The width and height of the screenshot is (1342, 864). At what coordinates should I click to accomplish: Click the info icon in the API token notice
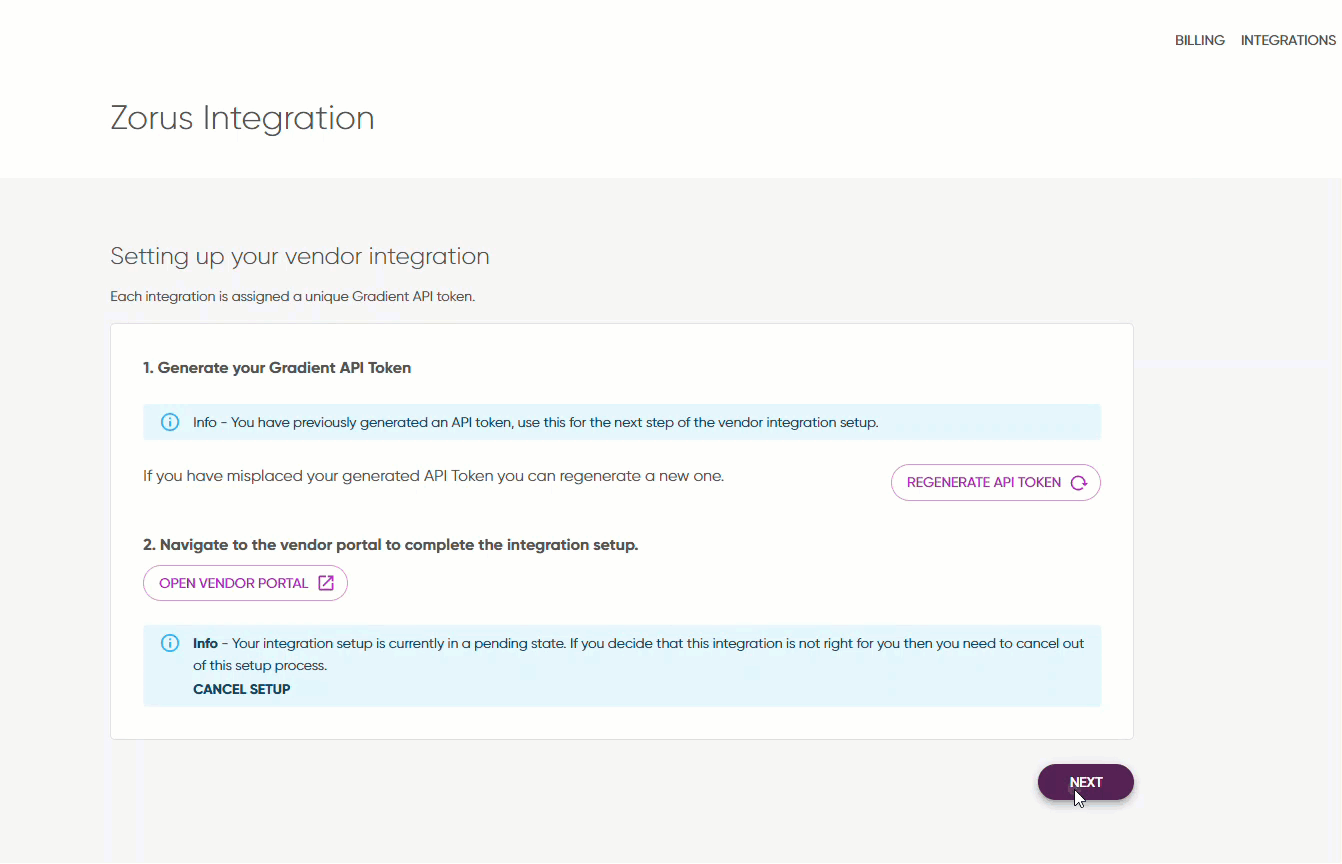coord(170,422)
